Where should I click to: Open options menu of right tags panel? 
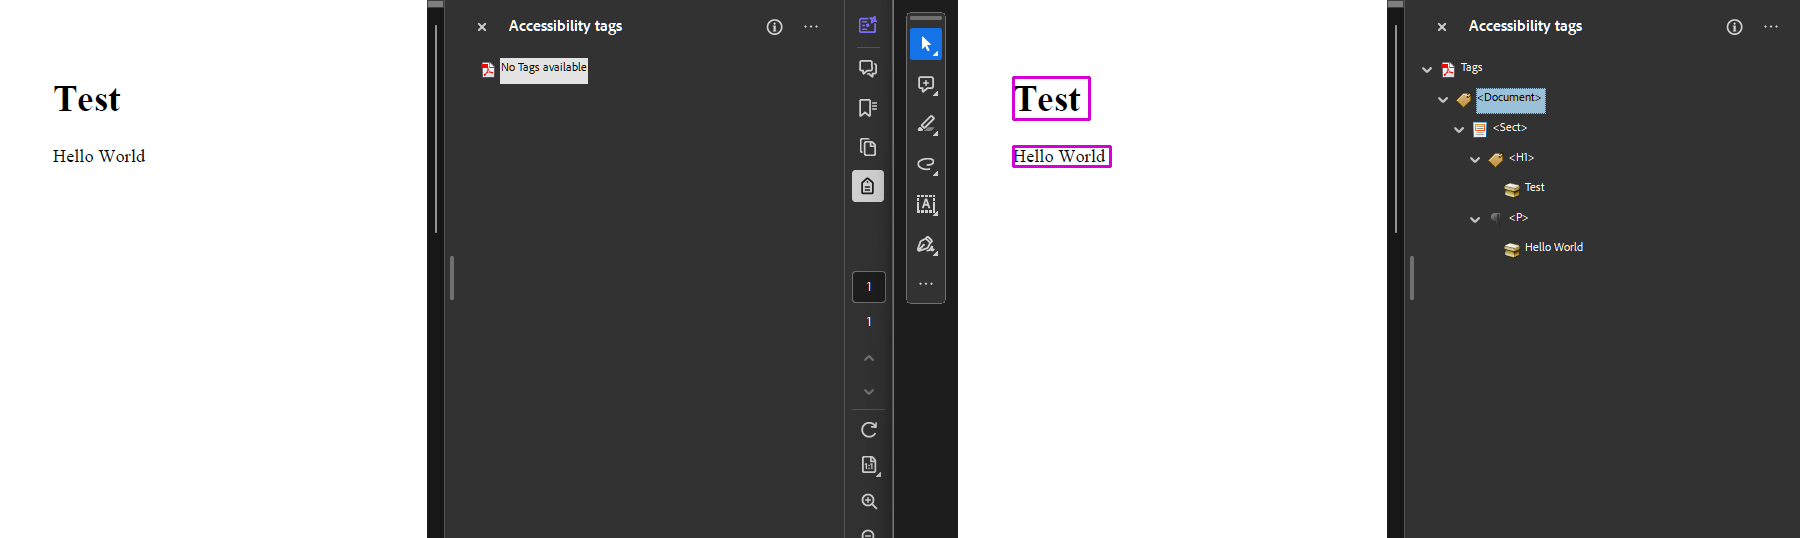(x=1771, y=27)
